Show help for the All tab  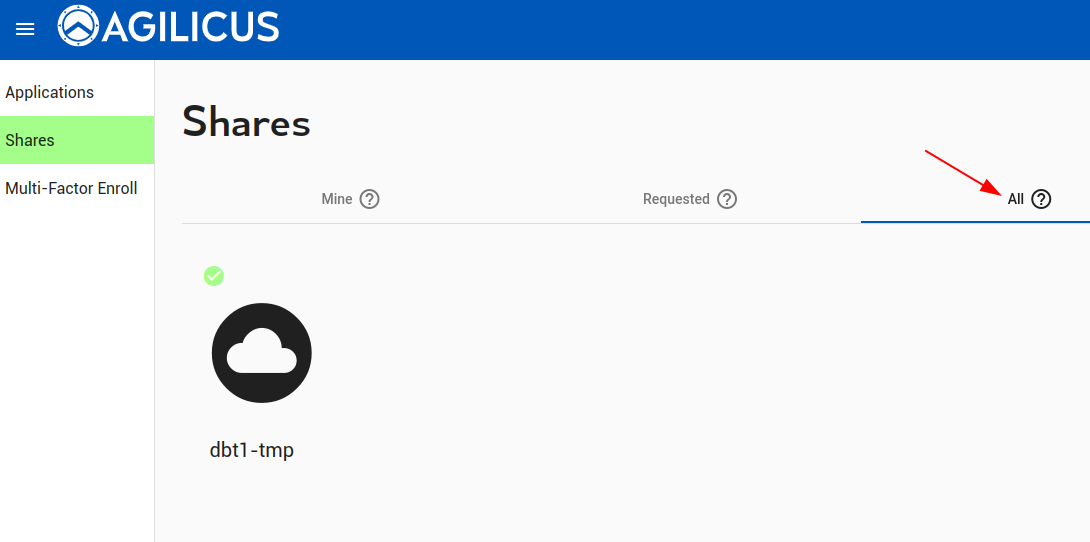(x=1041, y=199)
